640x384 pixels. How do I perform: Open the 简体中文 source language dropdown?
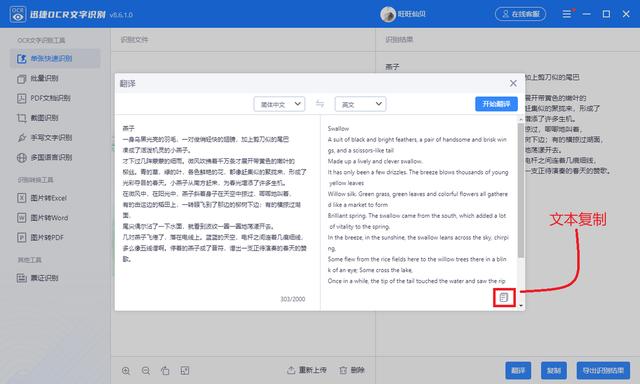(x=279, y=104)
